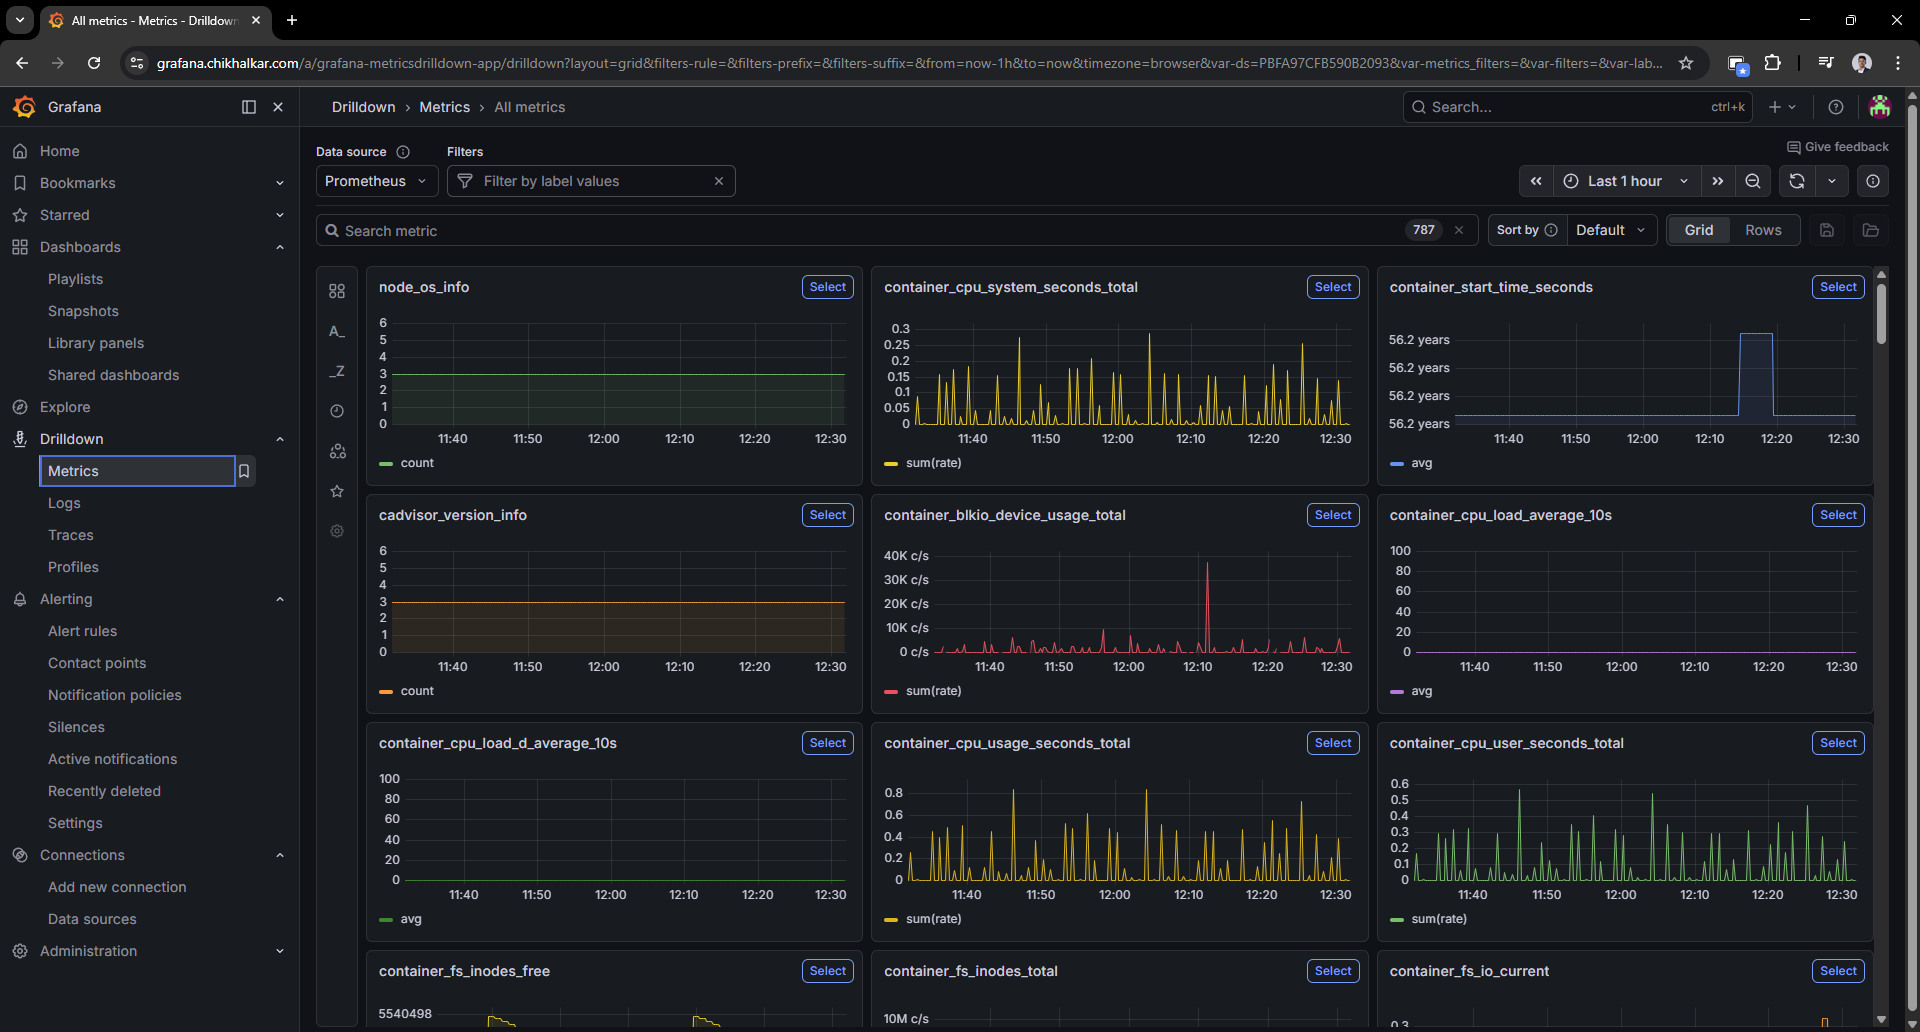1920x1032 pixels.
Task: Switch the layout toggle to Rows
Action: click(1763, 230)
